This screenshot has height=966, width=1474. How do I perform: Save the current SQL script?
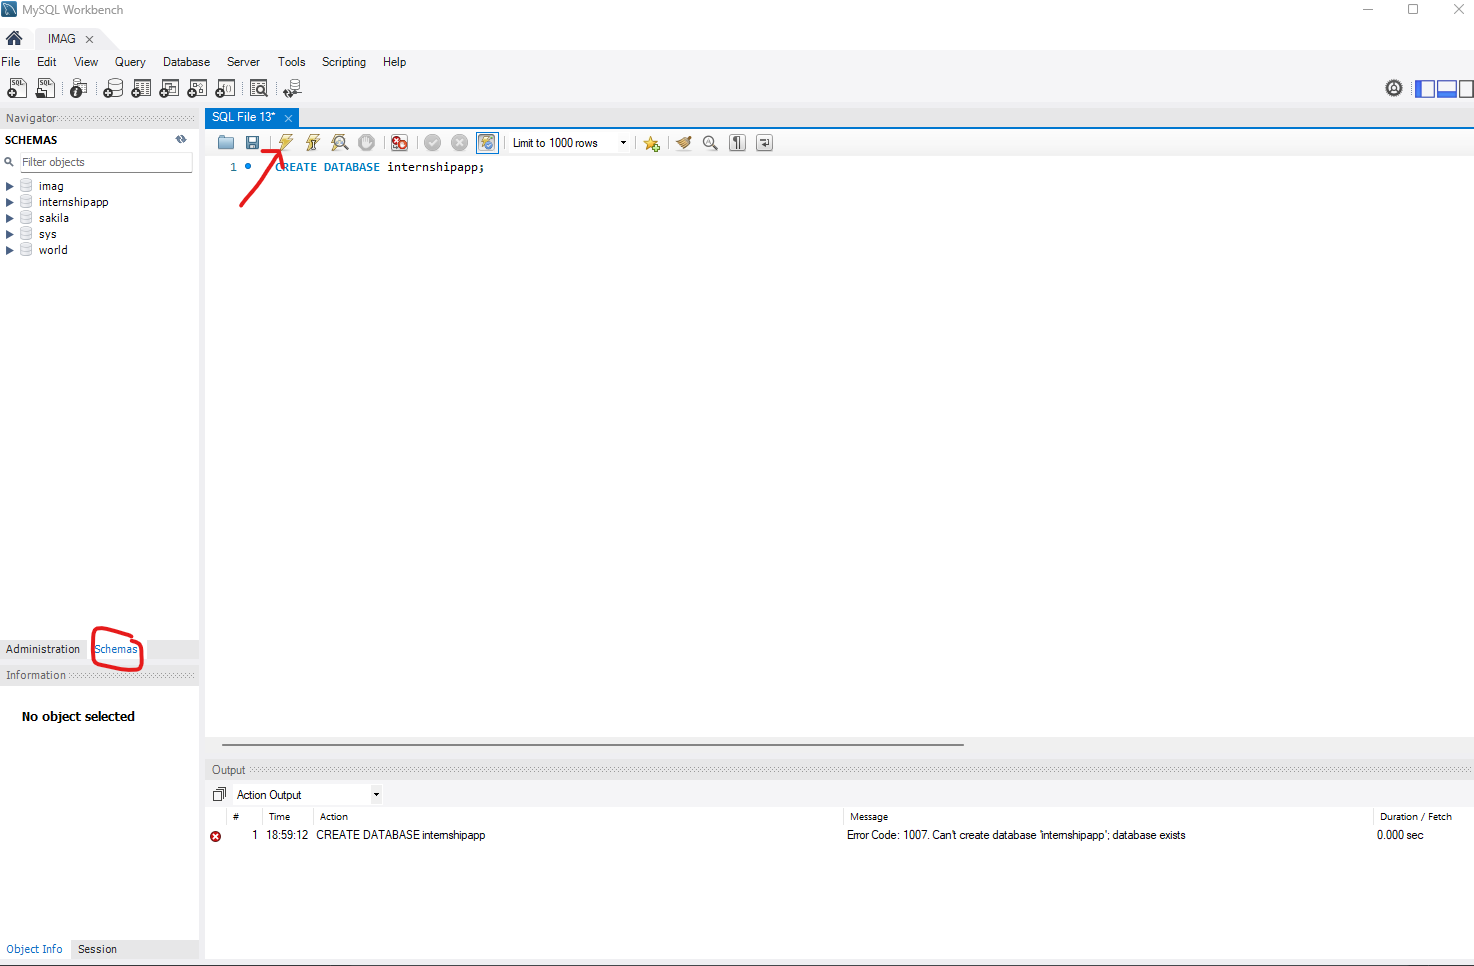pyautogui.click(x=252, y=142)
